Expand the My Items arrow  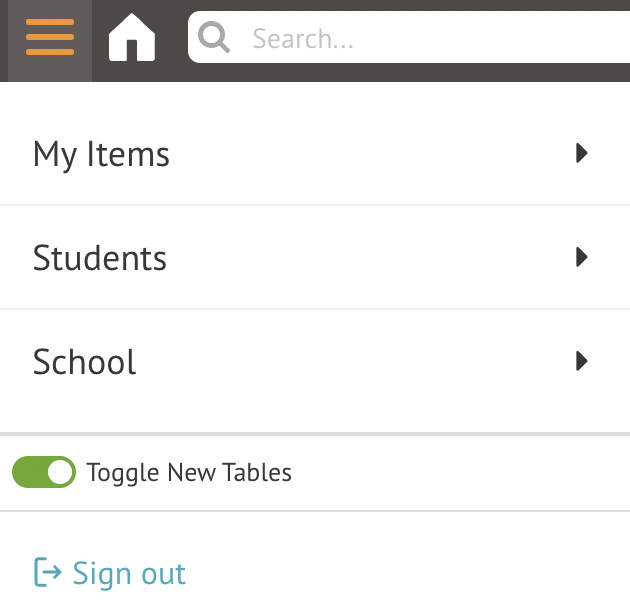(581, 153)
